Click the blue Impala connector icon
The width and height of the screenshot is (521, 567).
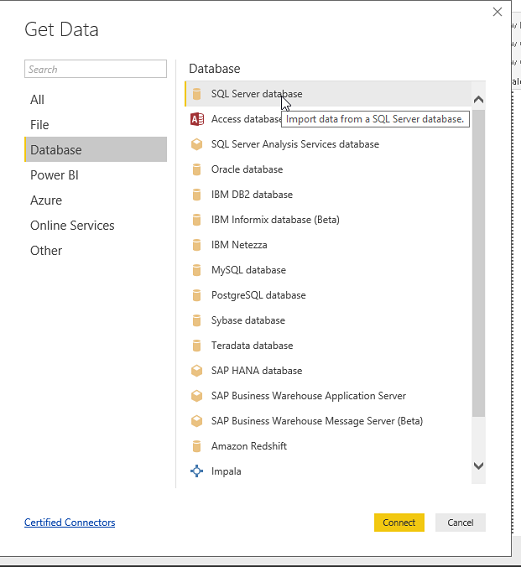(x=197, y=471)
